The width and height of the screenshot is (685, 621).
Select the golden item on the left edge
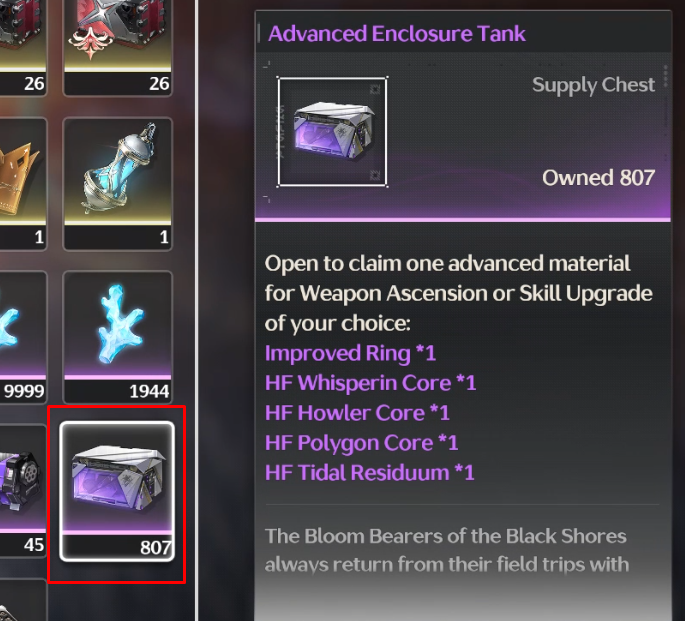point(23,183)
